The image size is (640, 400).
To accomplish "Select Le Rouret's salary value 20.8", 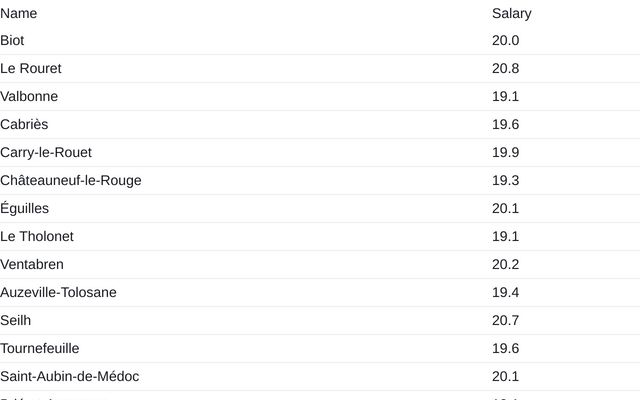I will (x=505, y=68).
